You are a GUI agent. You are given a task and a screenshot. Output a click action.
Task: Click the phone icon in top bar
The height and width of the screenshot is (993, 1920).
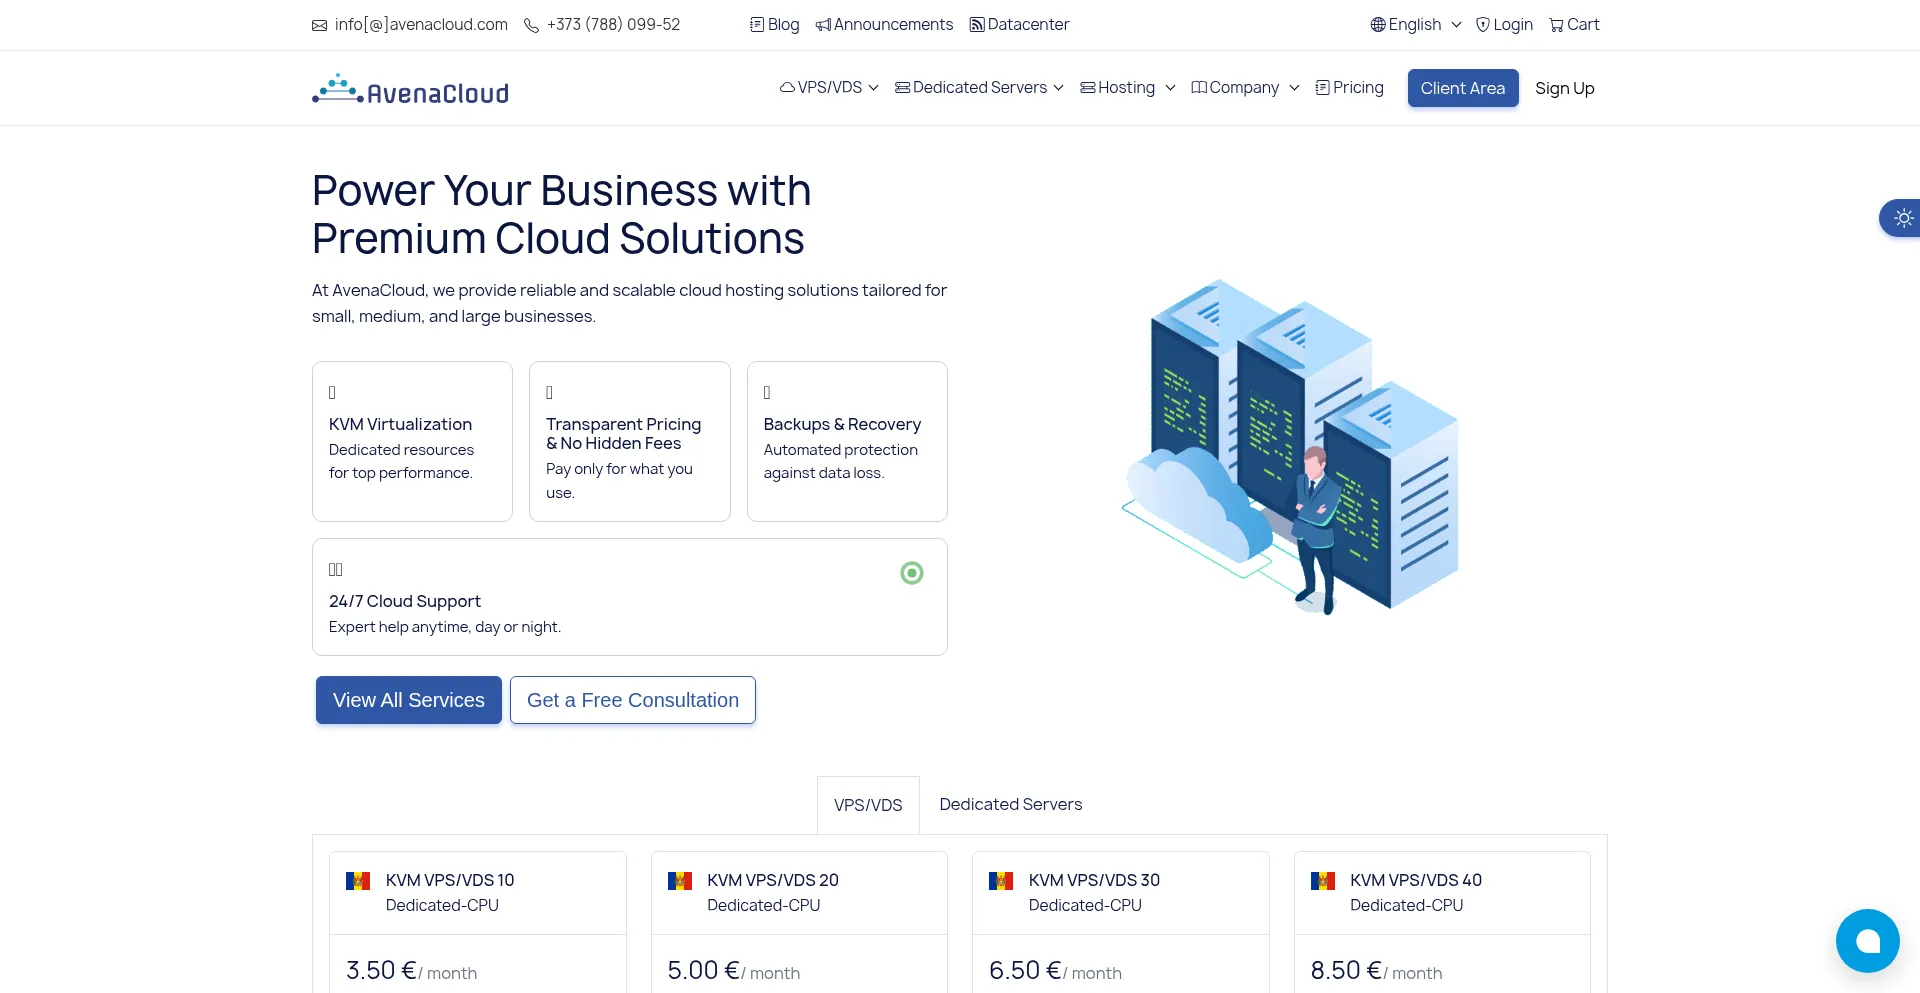[x=531, y=25]
